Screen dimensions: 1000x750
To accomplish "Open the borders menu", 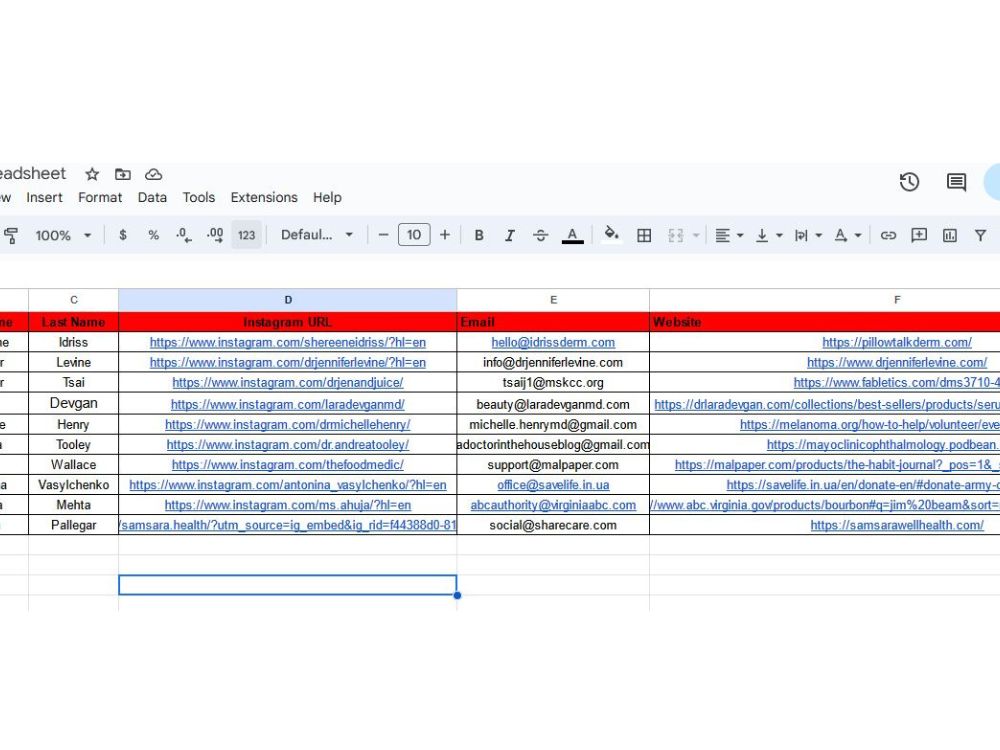I will 644,235.
